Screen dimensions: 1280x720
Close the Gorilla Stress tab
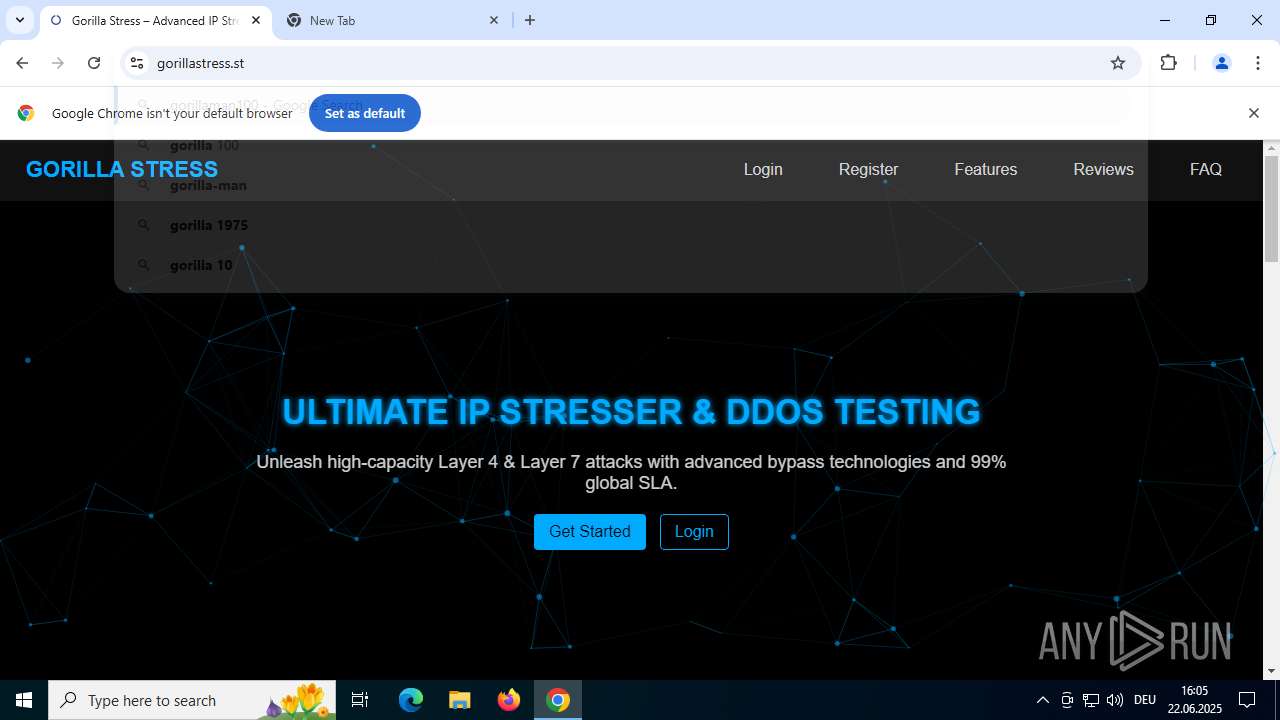point(256,20)
